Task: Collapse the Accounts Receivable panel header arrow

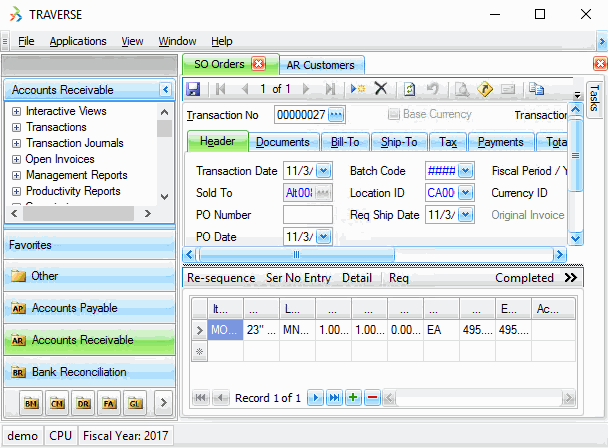Action: [165, 90]
